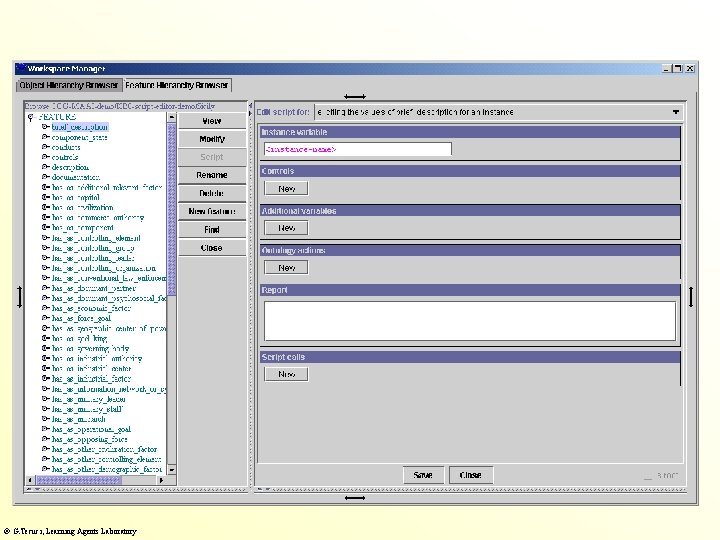
Task: Click the Instance variable text field
Action: pos(357,149)
